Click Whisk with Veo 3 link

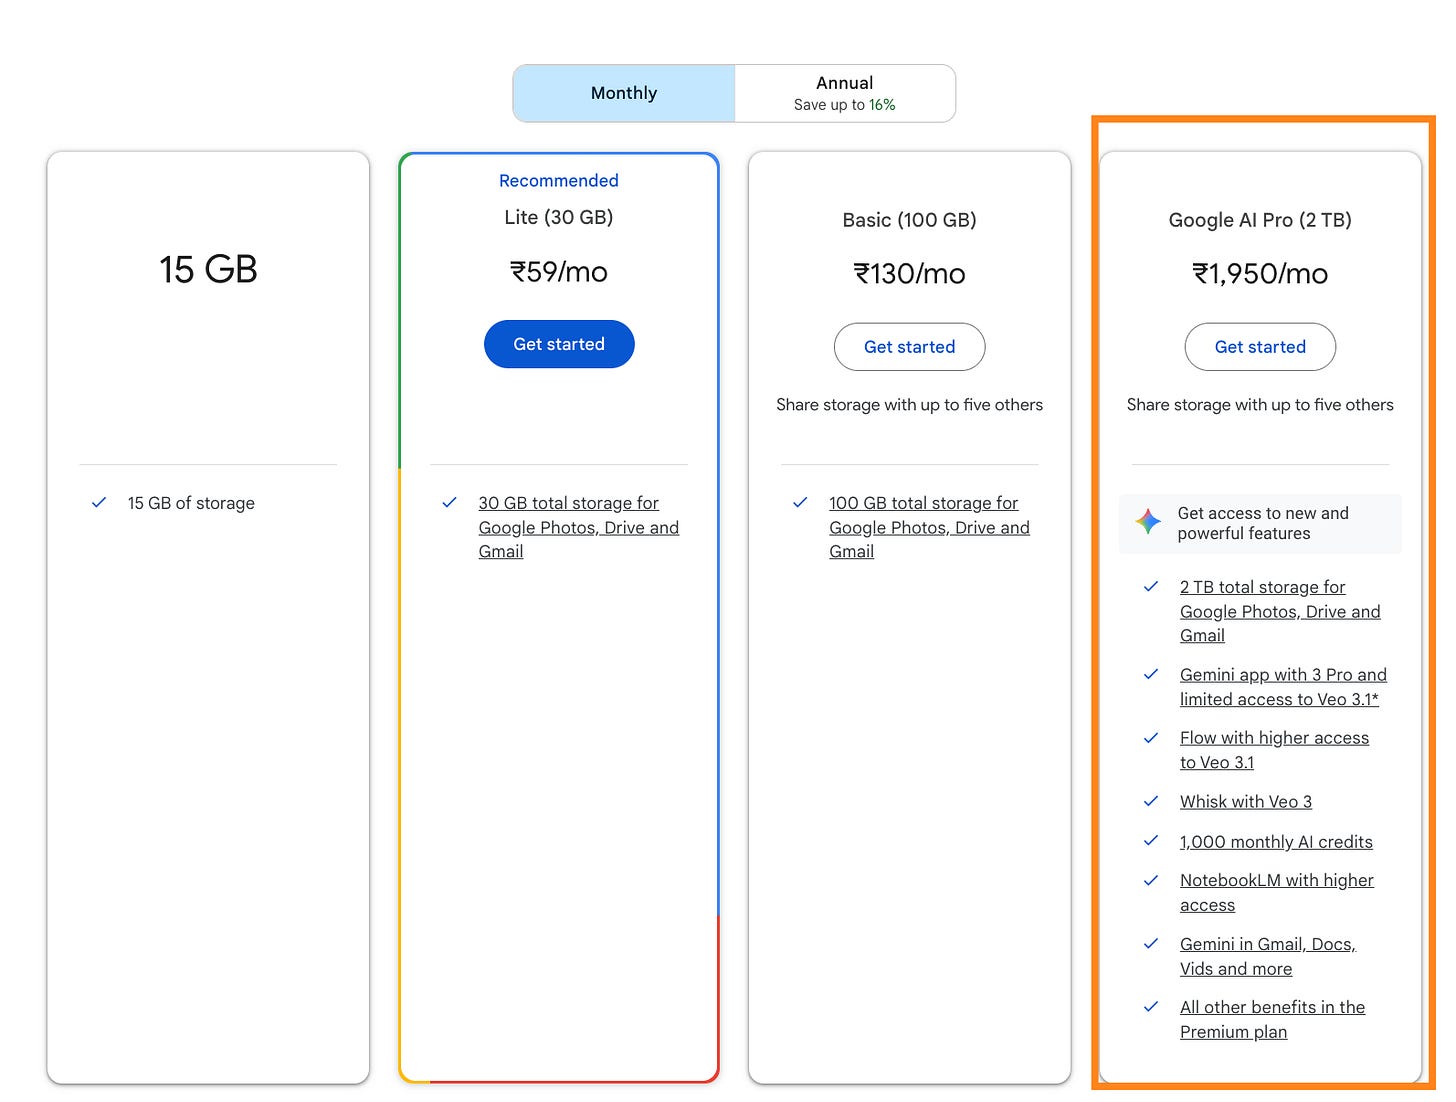coord(1245,802)
